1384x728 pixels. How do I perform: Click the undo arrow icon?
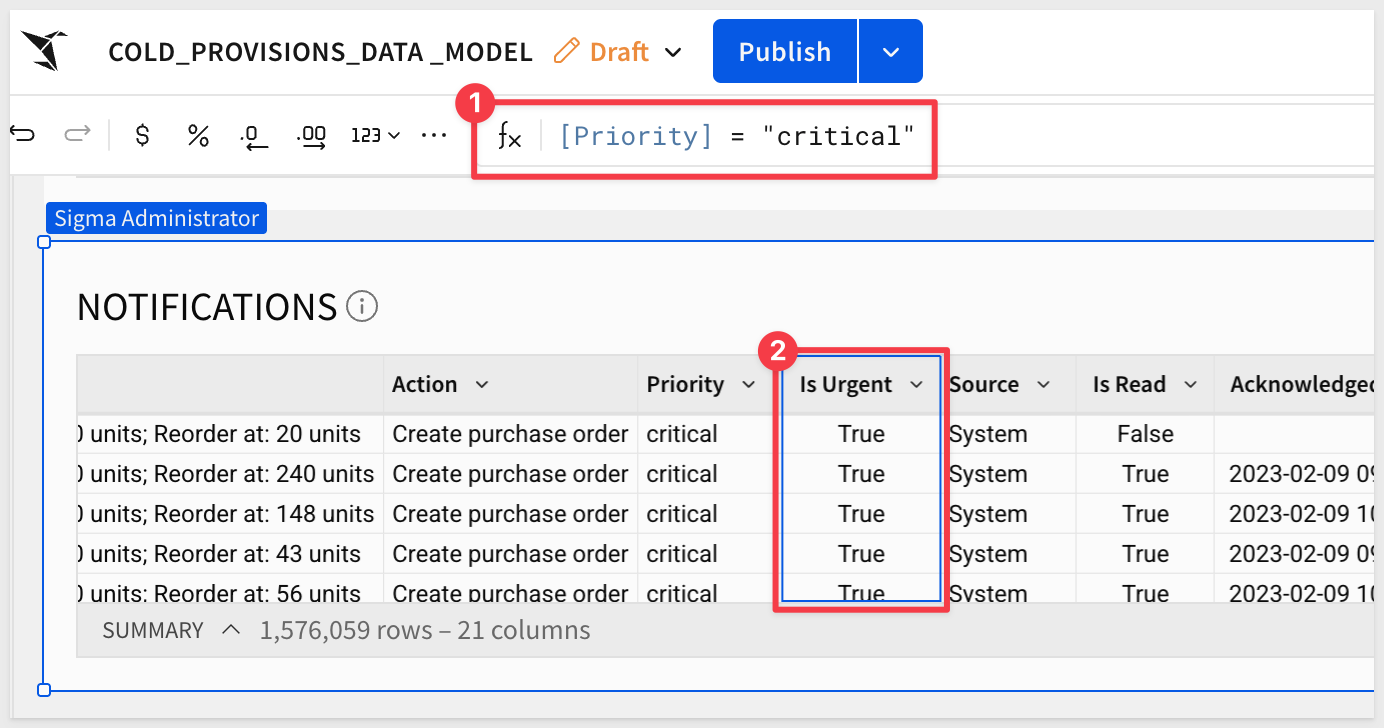[22, 135]
